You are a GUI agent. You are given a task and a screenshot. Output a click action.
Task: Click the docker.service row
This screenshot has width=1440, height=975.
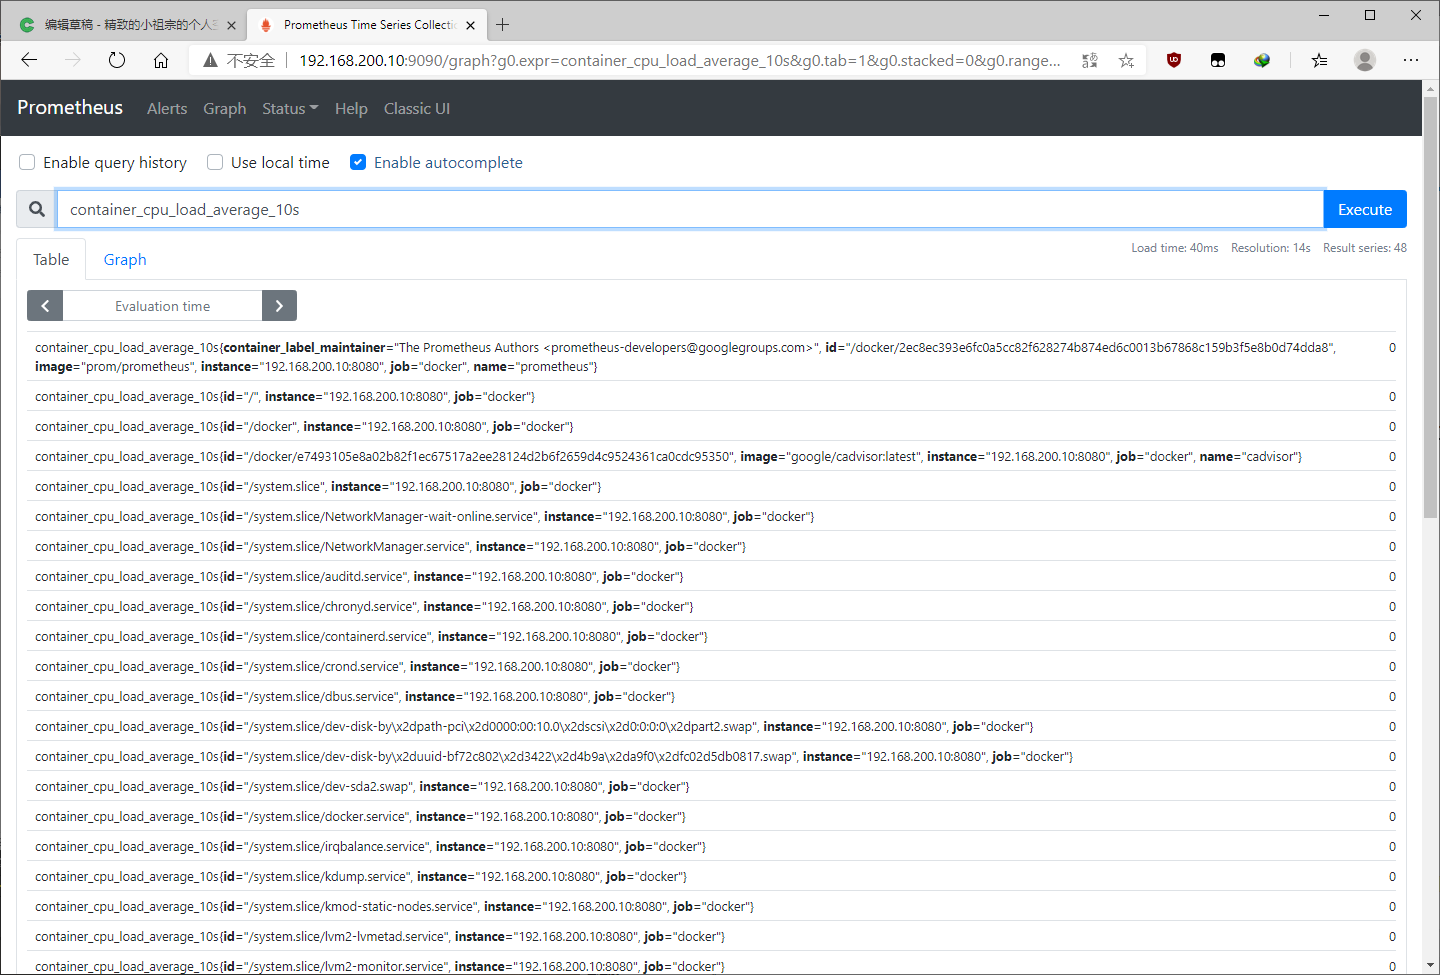[x=711, y=816]
